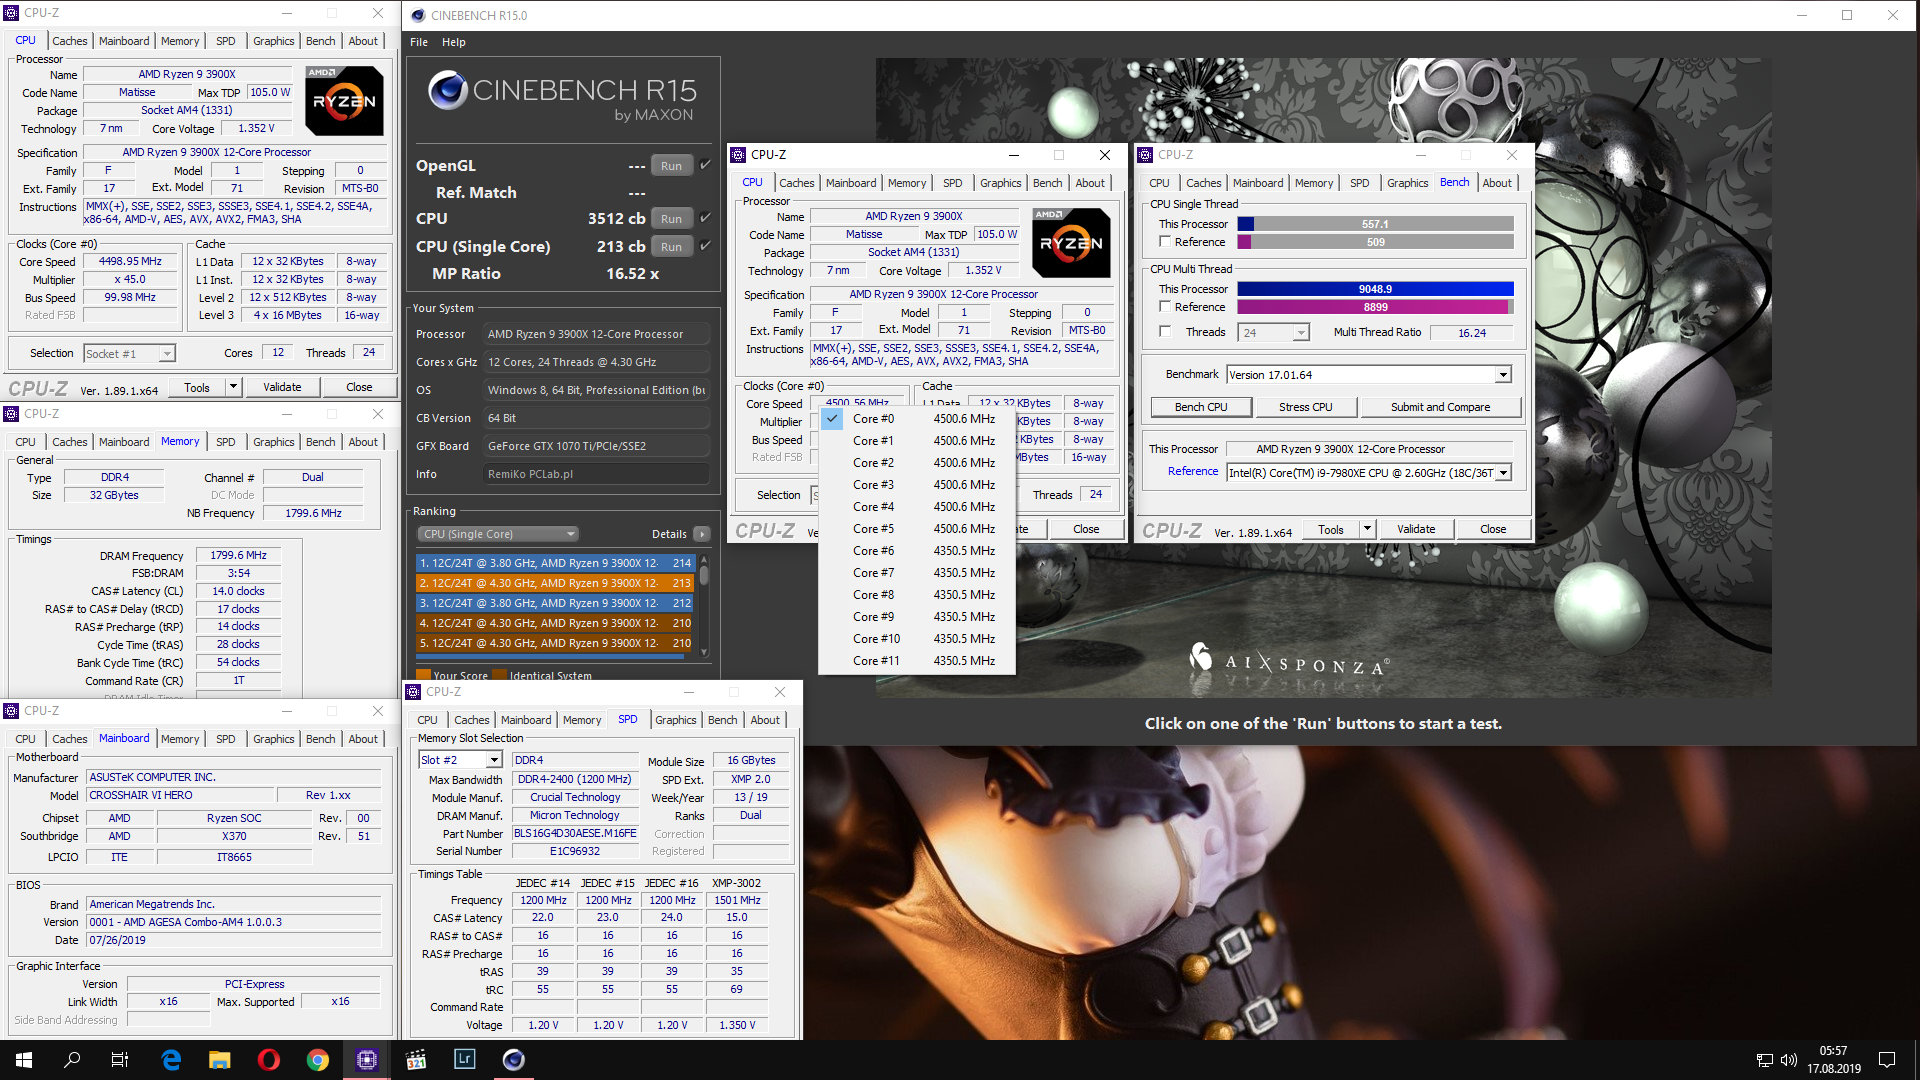Click Submit and Compare button
Viewport: 1920px width, 1080px height.
pos(1440,407)
